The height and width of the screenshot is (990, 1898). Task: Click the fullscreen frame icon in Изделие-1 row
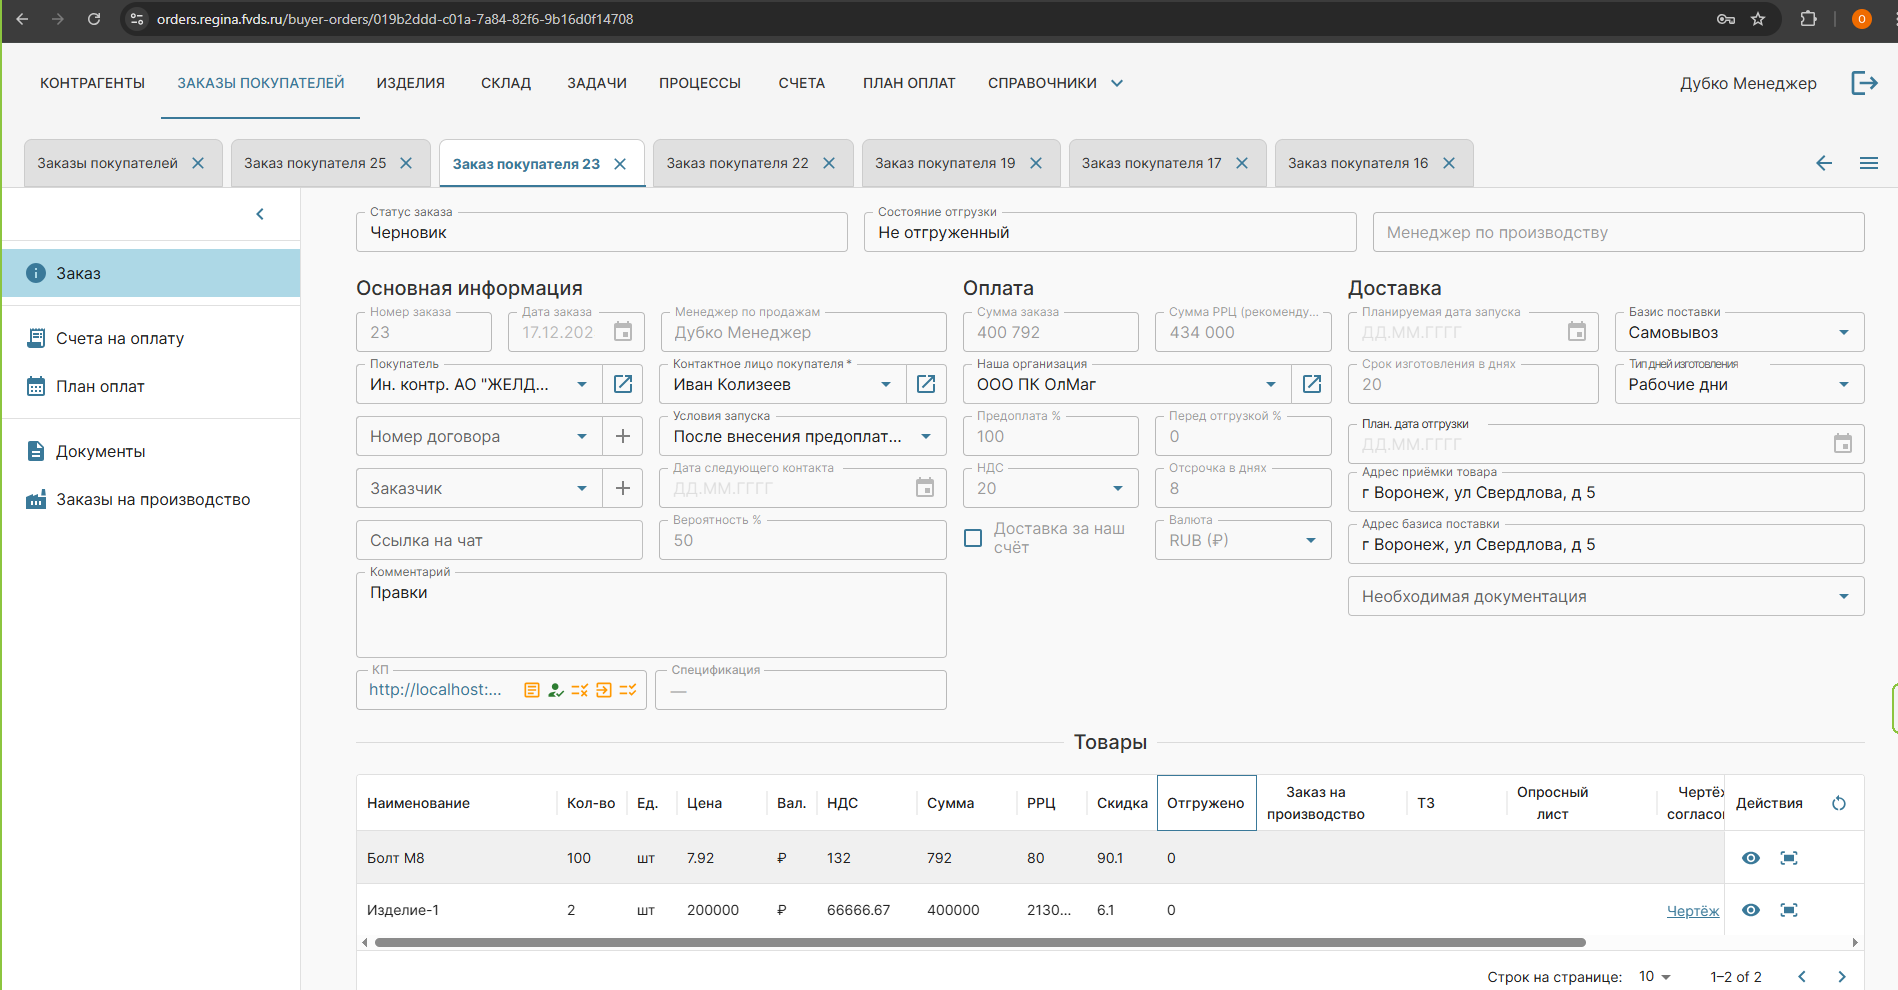coord(1789,910)
